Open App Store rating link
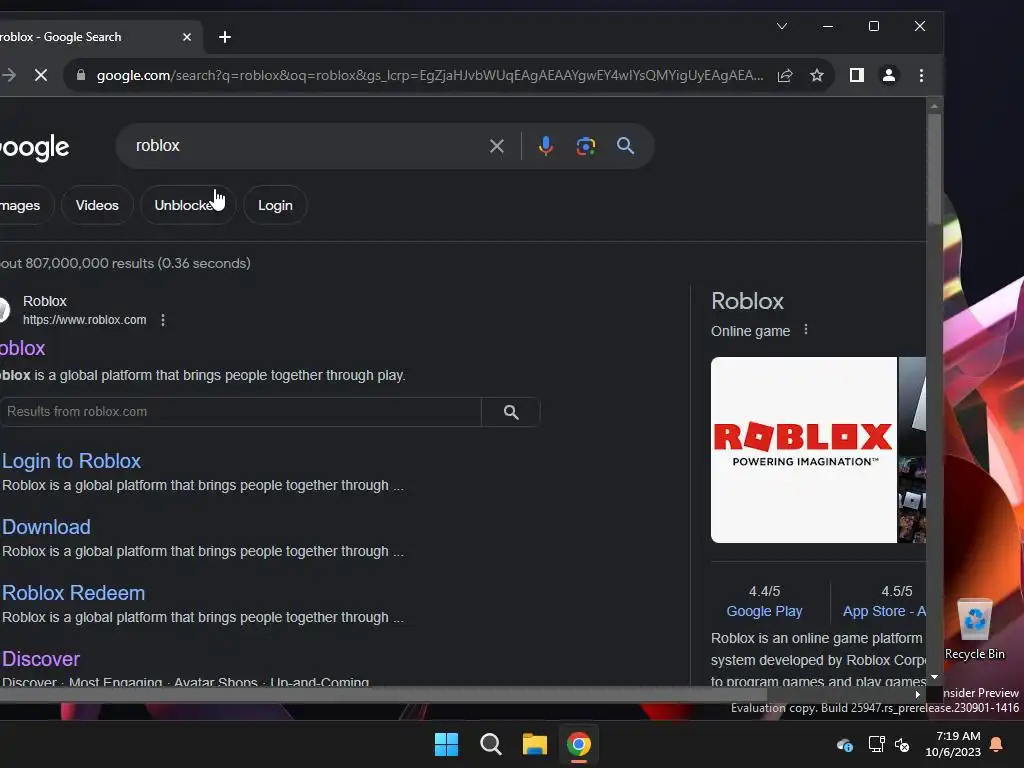 (x=884, y=611)
